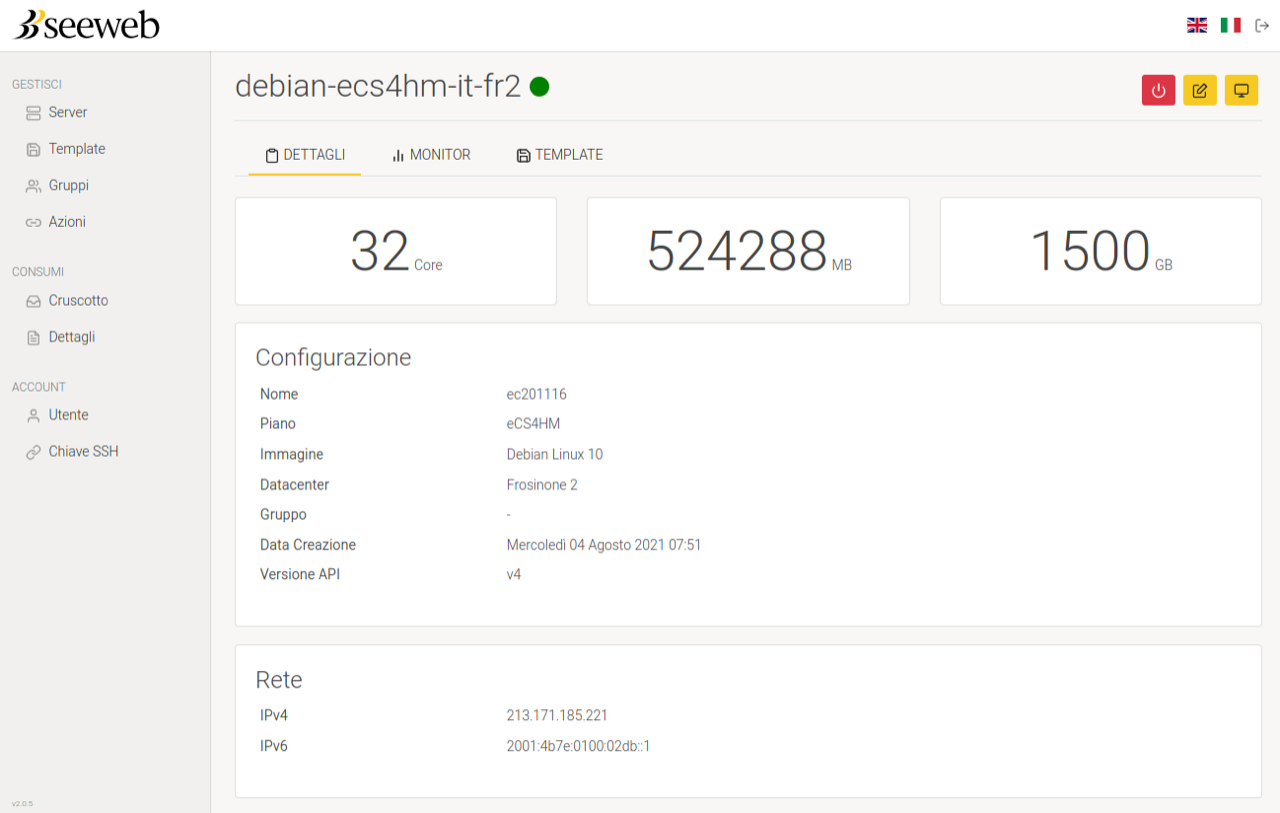Viewport: 1280px width, 813px height.
Task: Switch language to English flag
Action: coord(1197,25)
